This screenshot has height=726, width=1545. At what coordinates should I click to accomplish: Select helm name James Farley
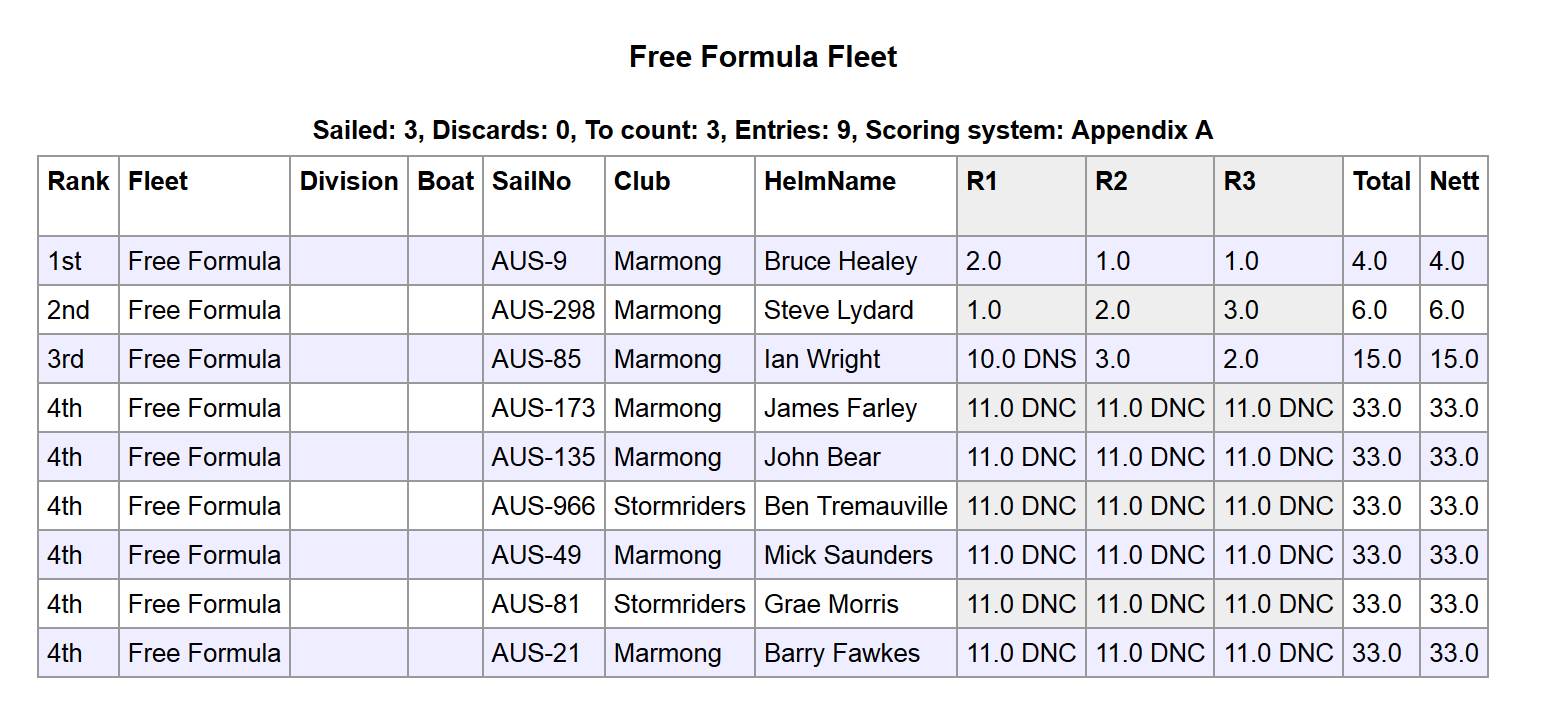point(840,409)
